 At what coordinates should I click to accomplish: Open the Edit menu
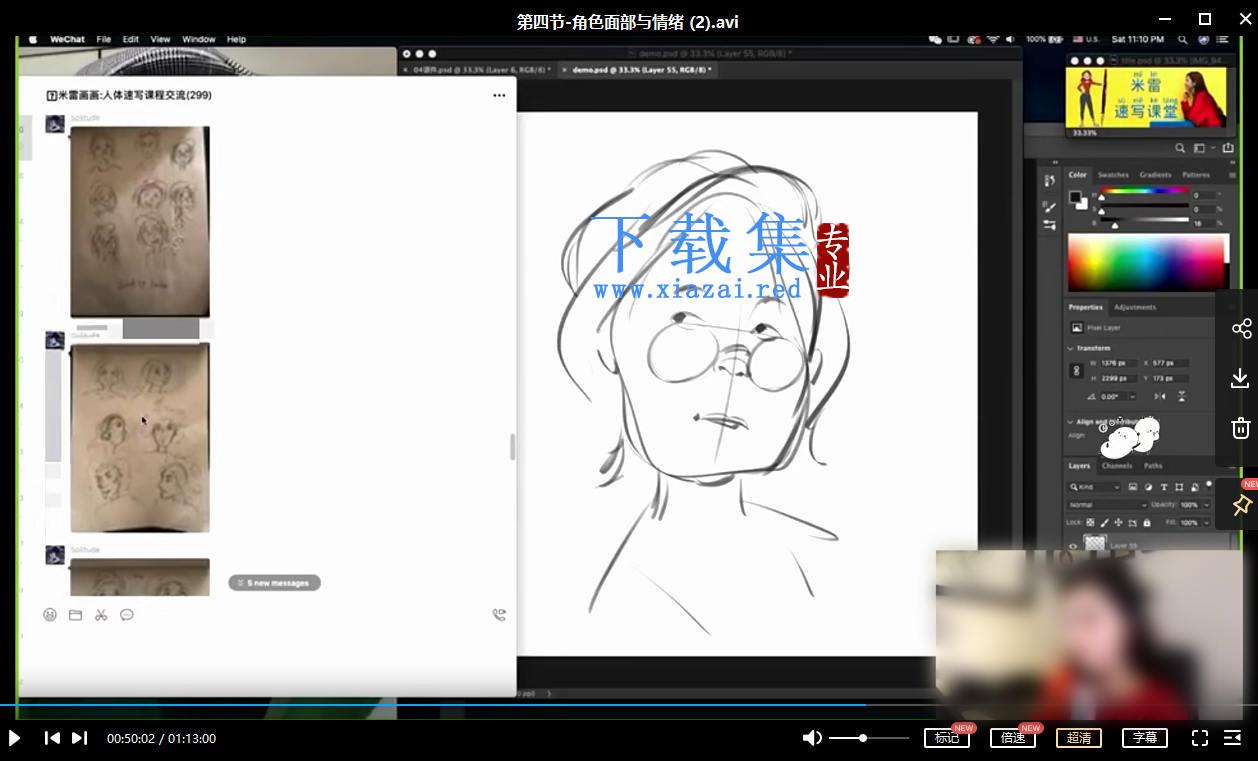[x=131, y=40]
